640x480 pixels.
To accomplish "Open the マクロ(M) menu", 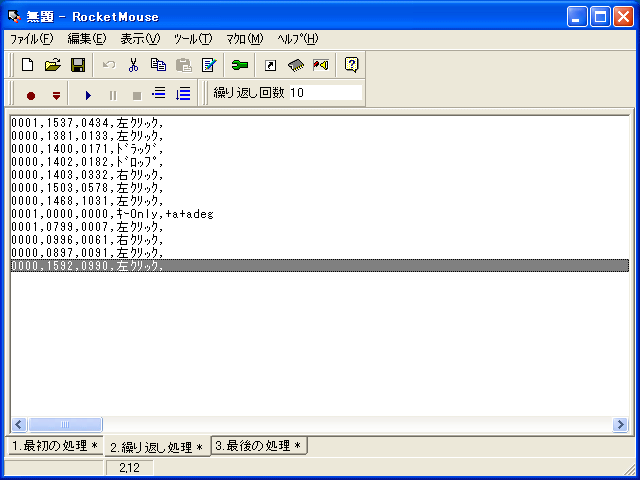I will [245, 39].
